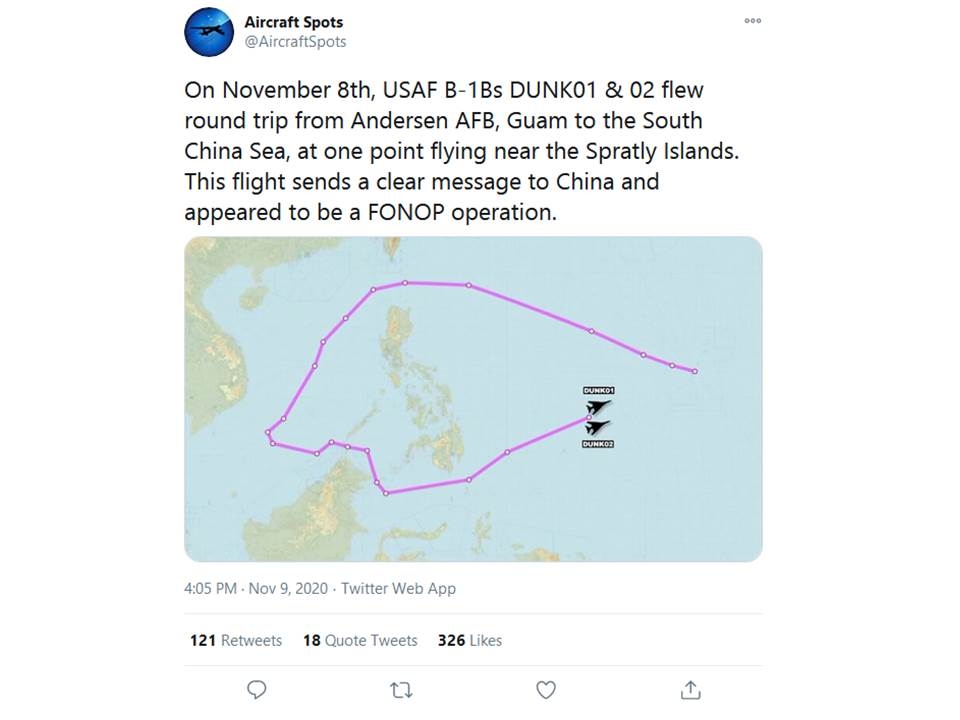Click the reply speech bubble icon
Viewport: 960px width, 720px height.
point(257,690)
